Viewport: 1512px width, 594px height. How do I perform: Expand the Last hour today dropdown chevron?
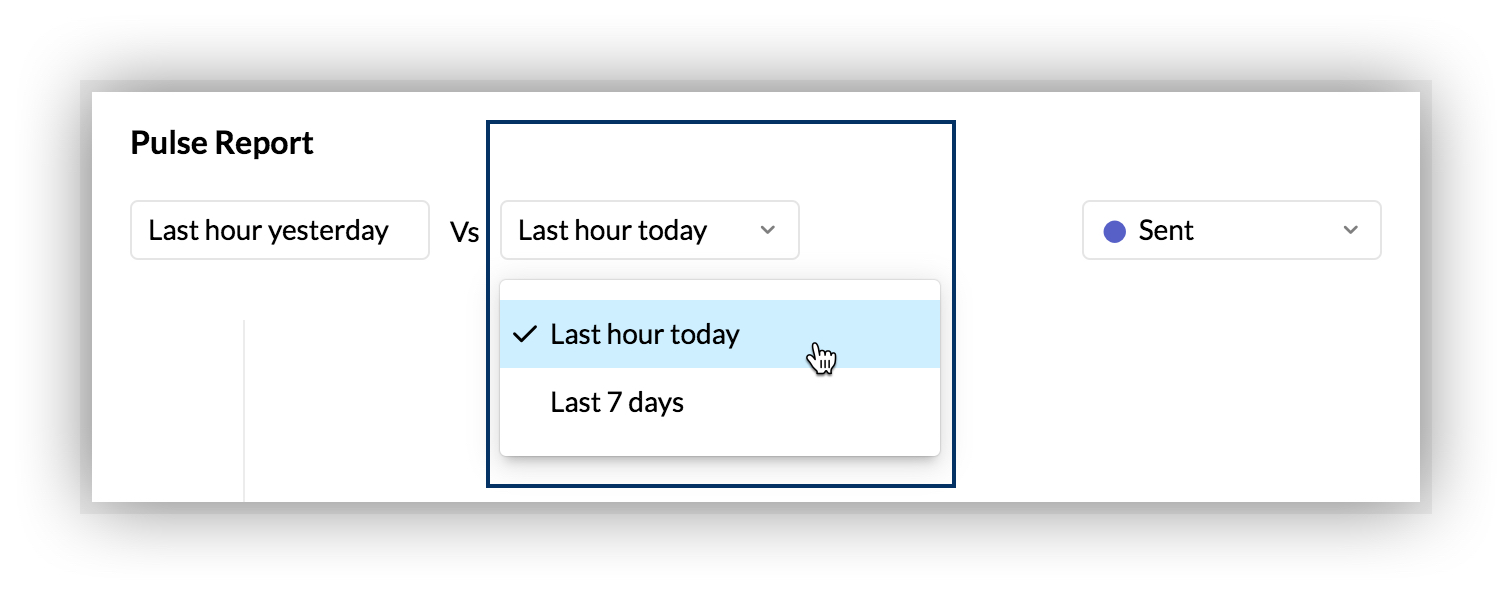(767, 230)
